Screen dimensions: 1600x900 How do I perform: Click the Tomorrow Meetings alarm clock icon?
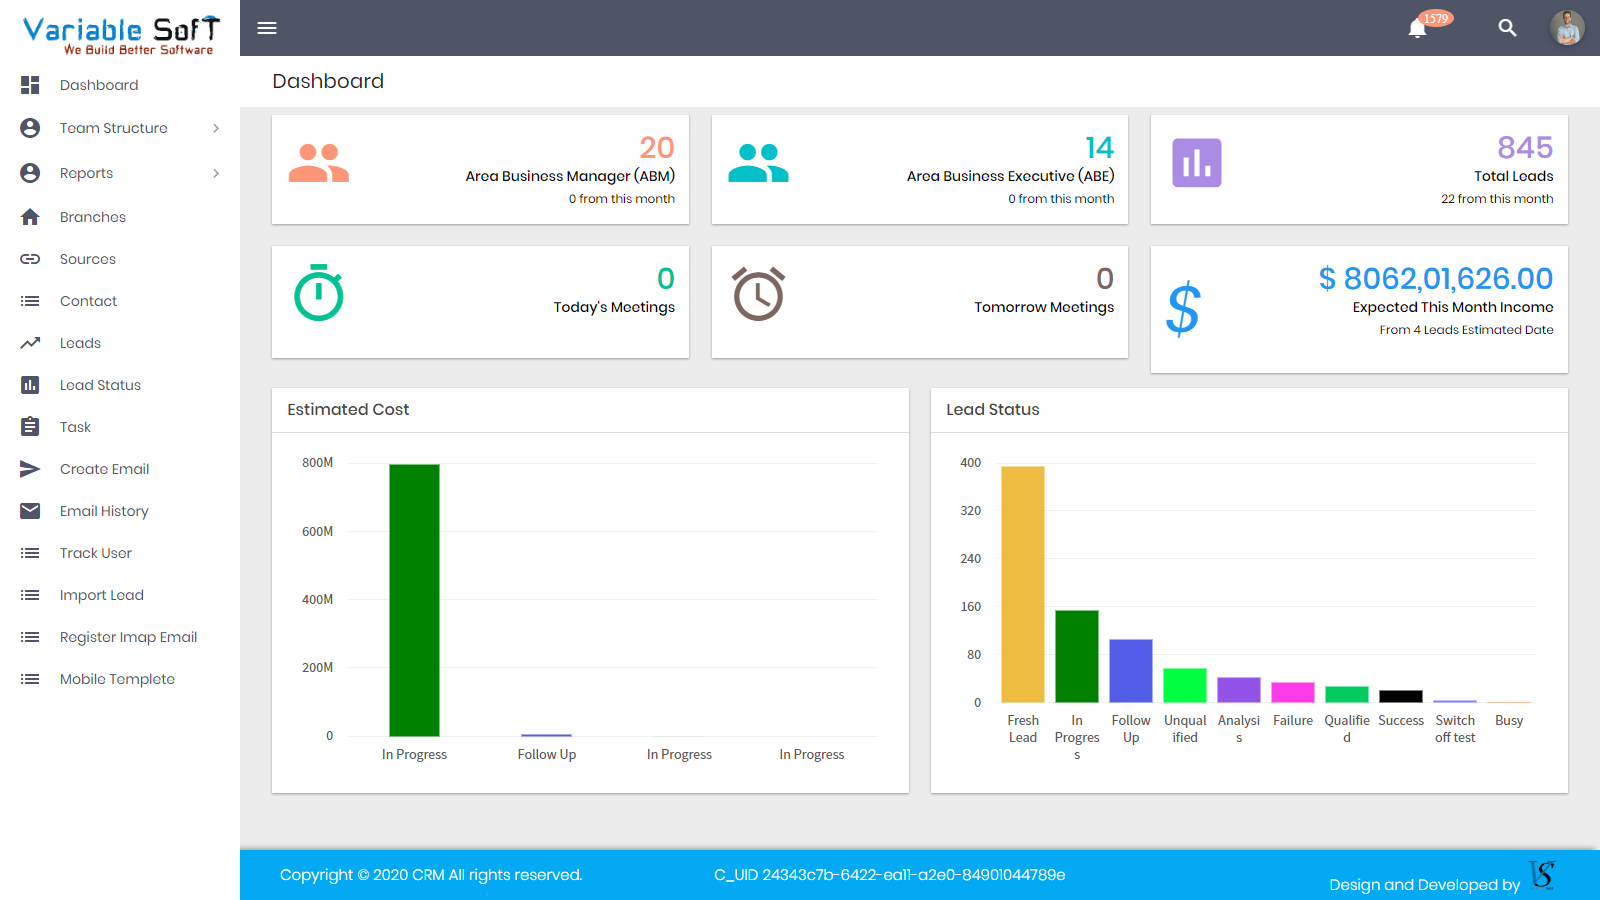point(758,294)
